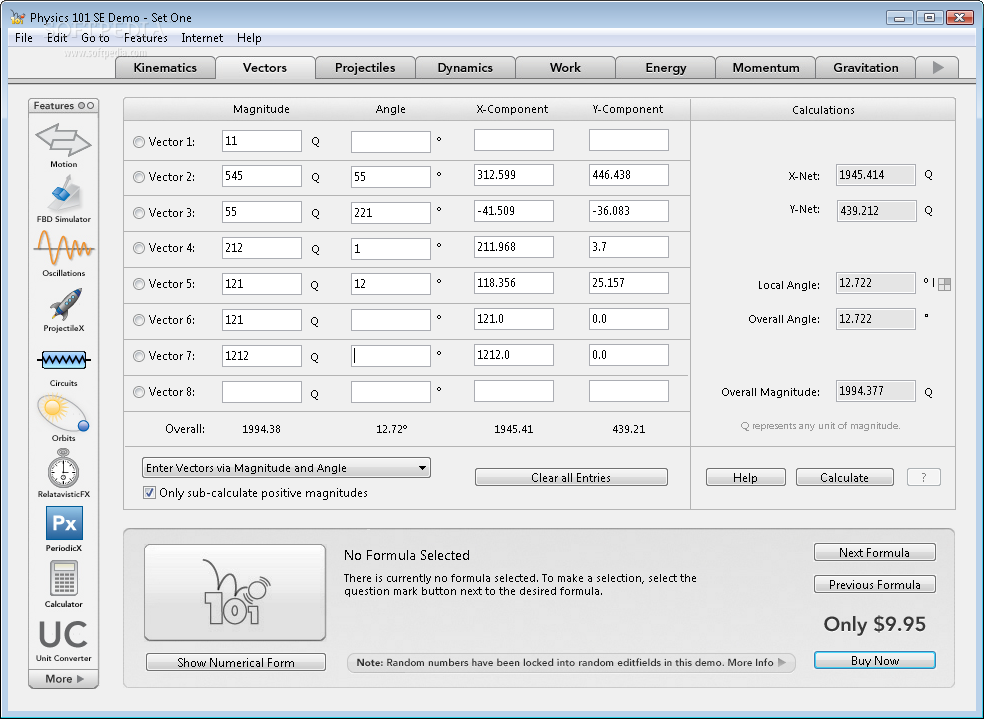Click the Overall Magnitude result field
Image resolution: width=984 pixels, height=719 pixels.
pos(876,391)
